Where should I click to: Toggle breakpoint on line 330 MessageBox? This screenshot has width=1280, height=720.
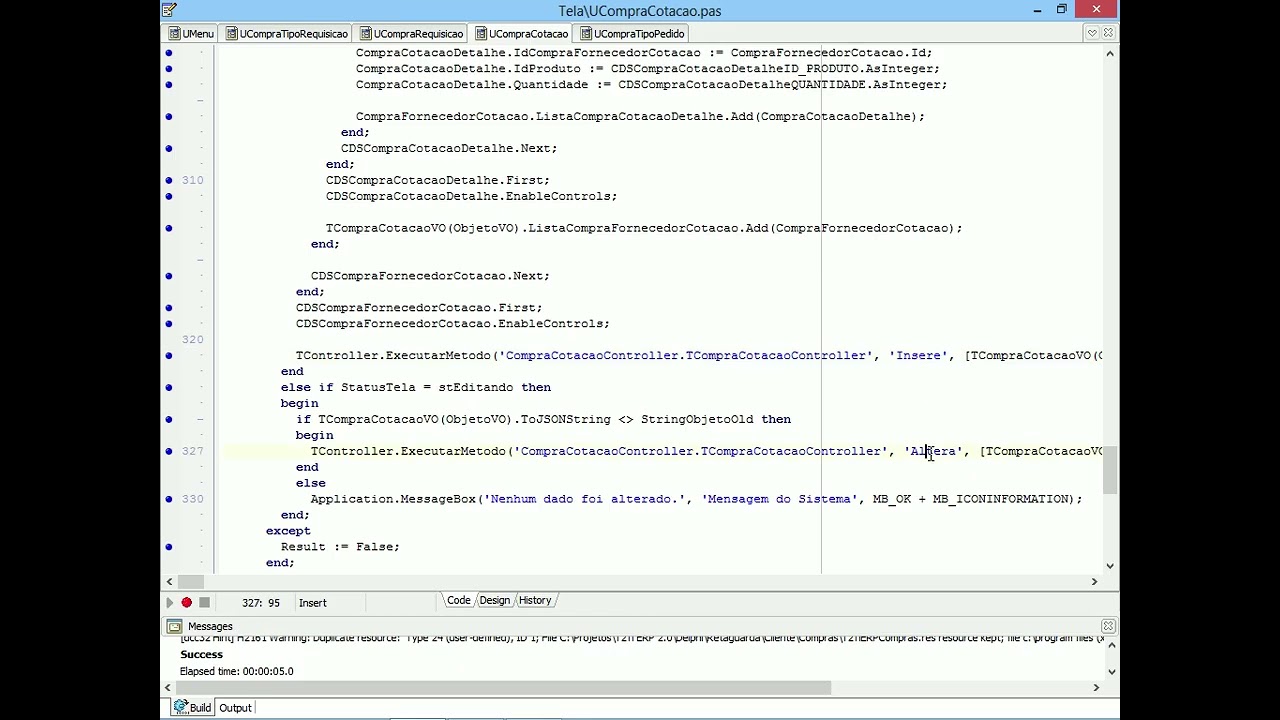[x=169, y=499]
